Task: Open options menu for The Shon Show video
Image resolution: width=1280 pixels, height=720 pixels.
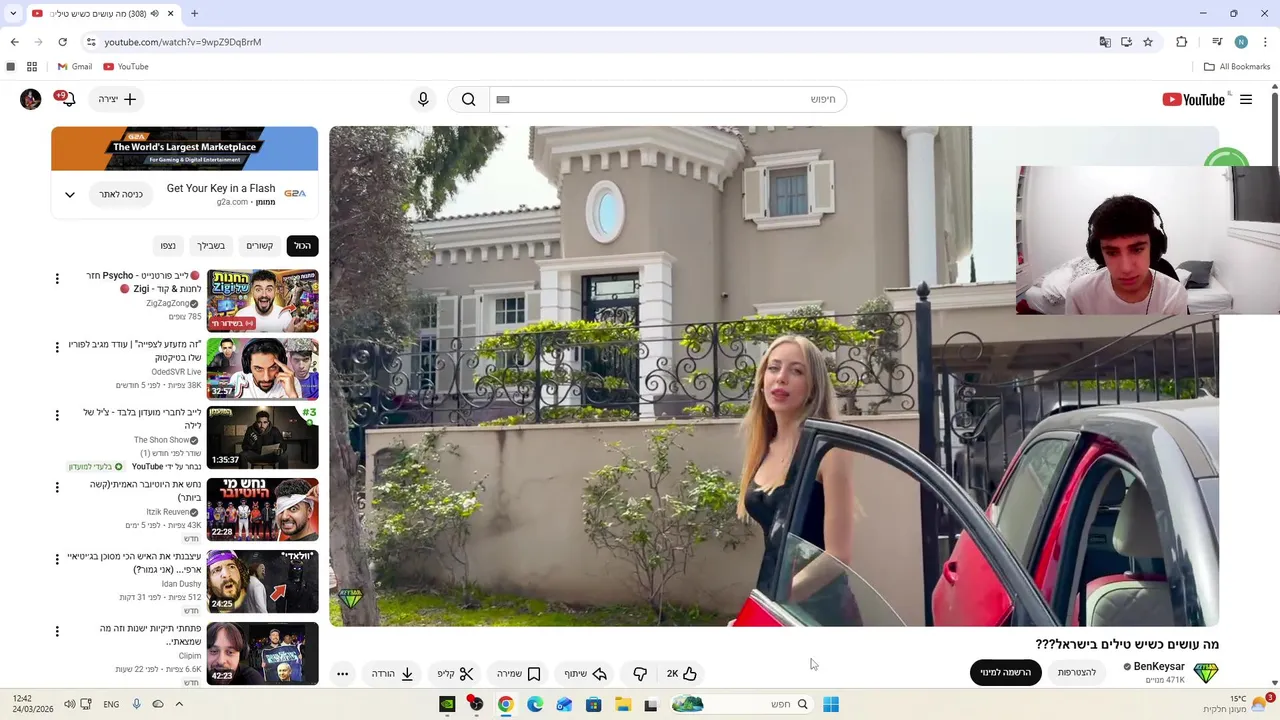Action: pos(57,415)
